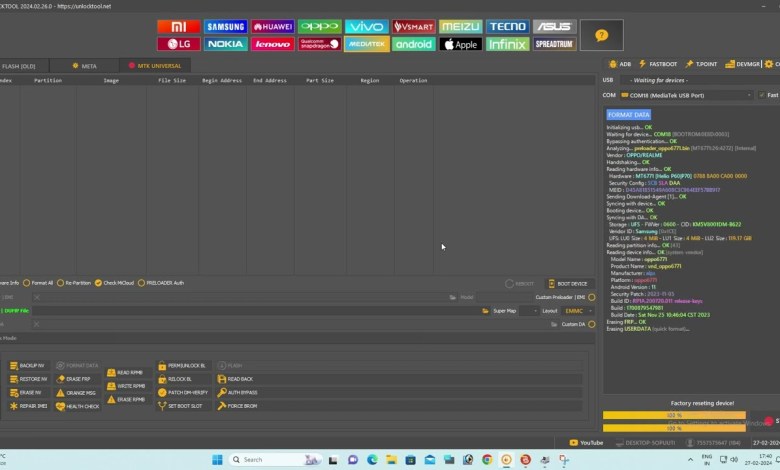
Task: Enable the Format All option
Action: tap(38, 283)
